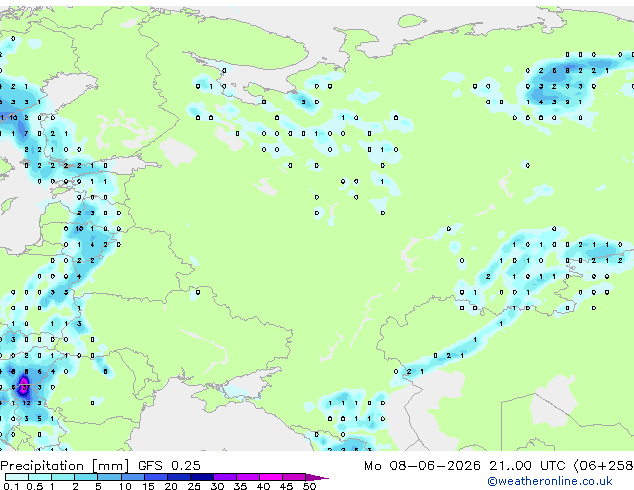Click the '12' precipitation value on map
This screenshot has height=490, width=634.
tap(26, 403)
